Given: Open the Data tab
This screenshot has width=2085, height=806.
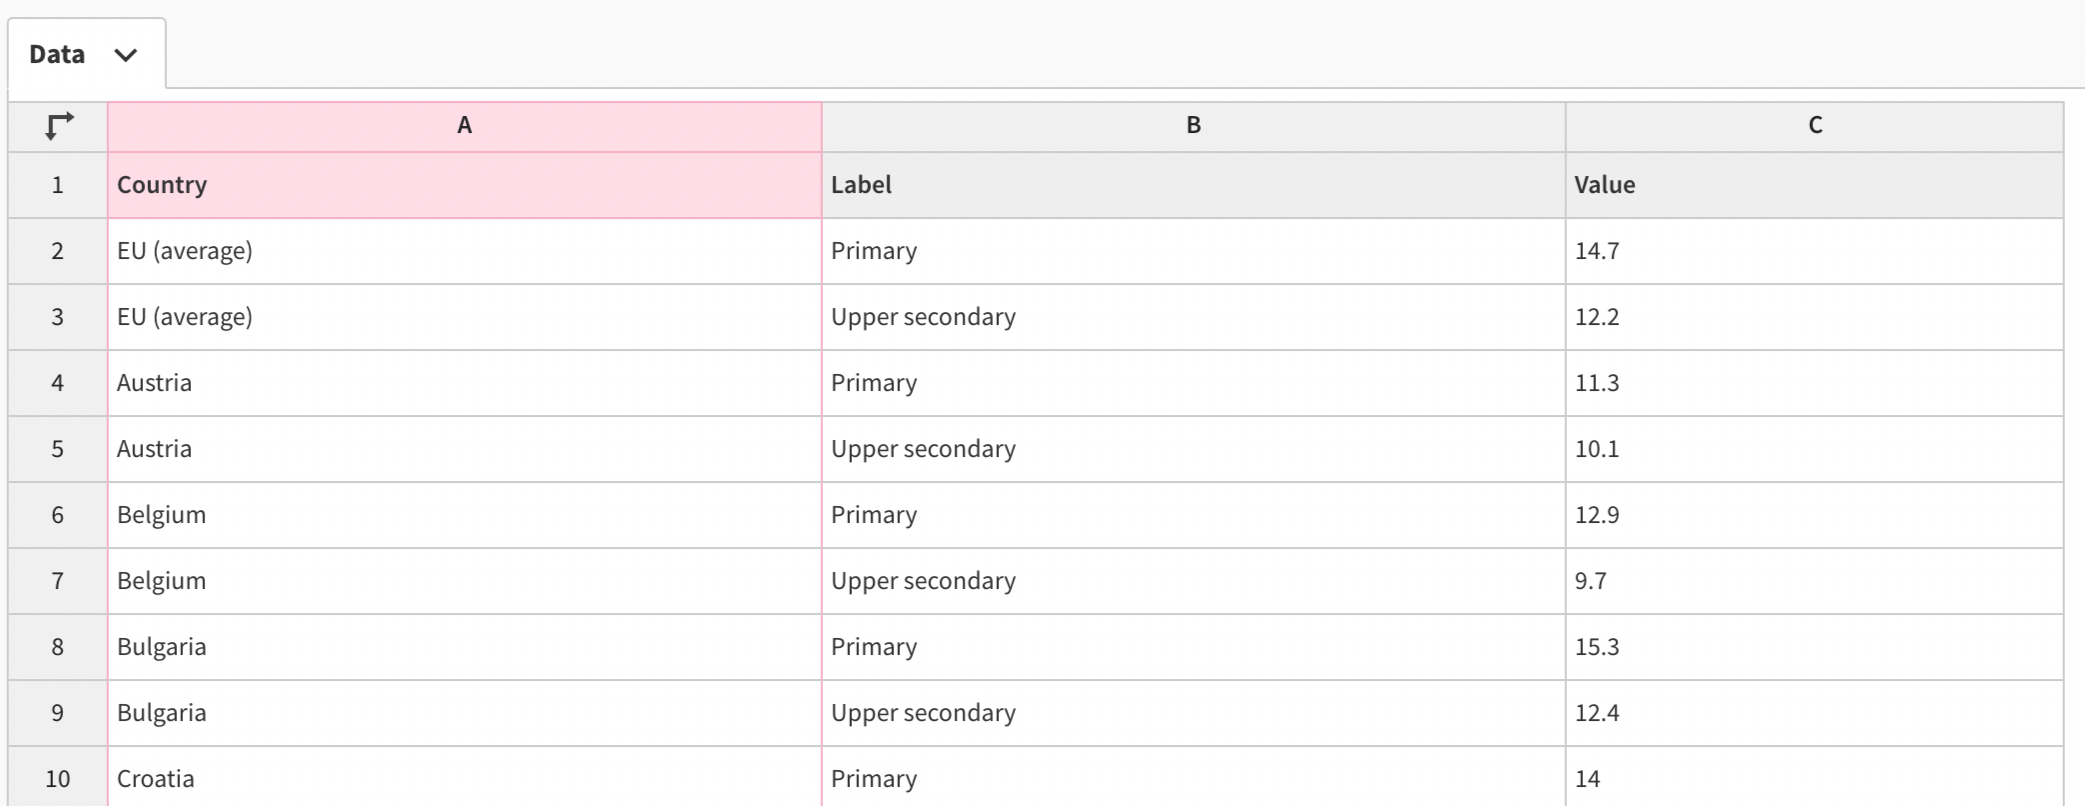Looking at the screenshot, I should [58, 55].
